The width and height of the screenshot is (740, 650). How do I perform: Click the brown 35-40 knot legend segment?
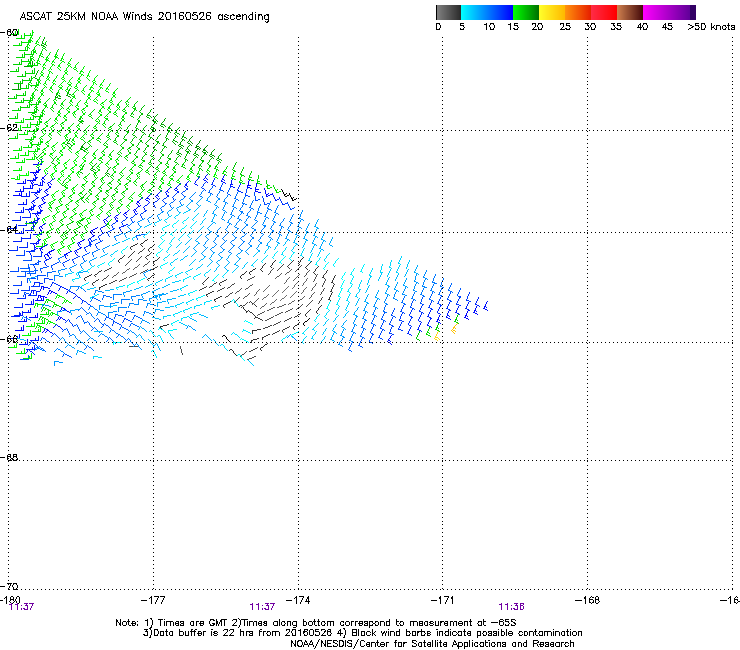630,12
